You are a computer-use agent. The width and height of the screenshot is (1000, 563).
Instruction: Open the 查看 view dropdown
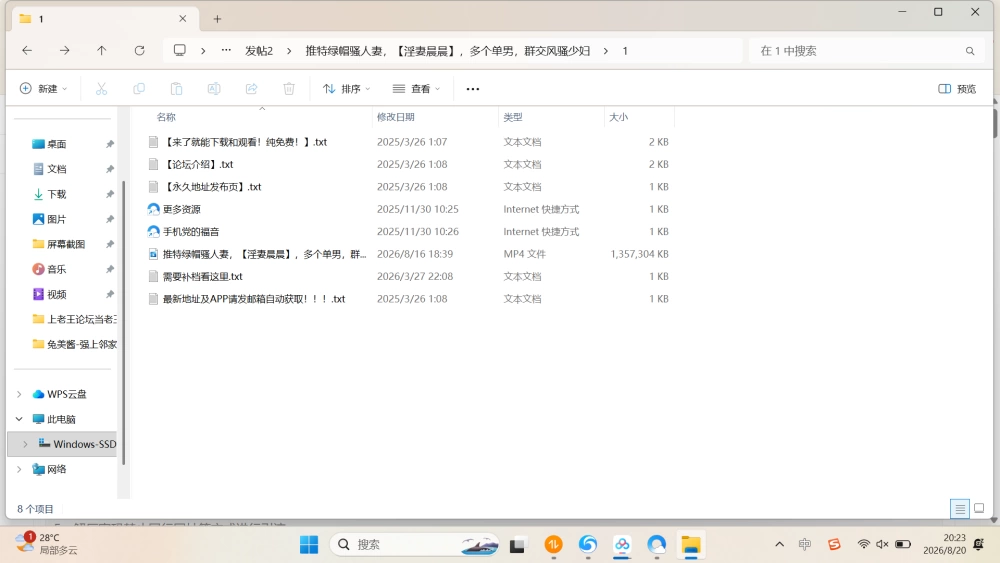pos(416,89)
